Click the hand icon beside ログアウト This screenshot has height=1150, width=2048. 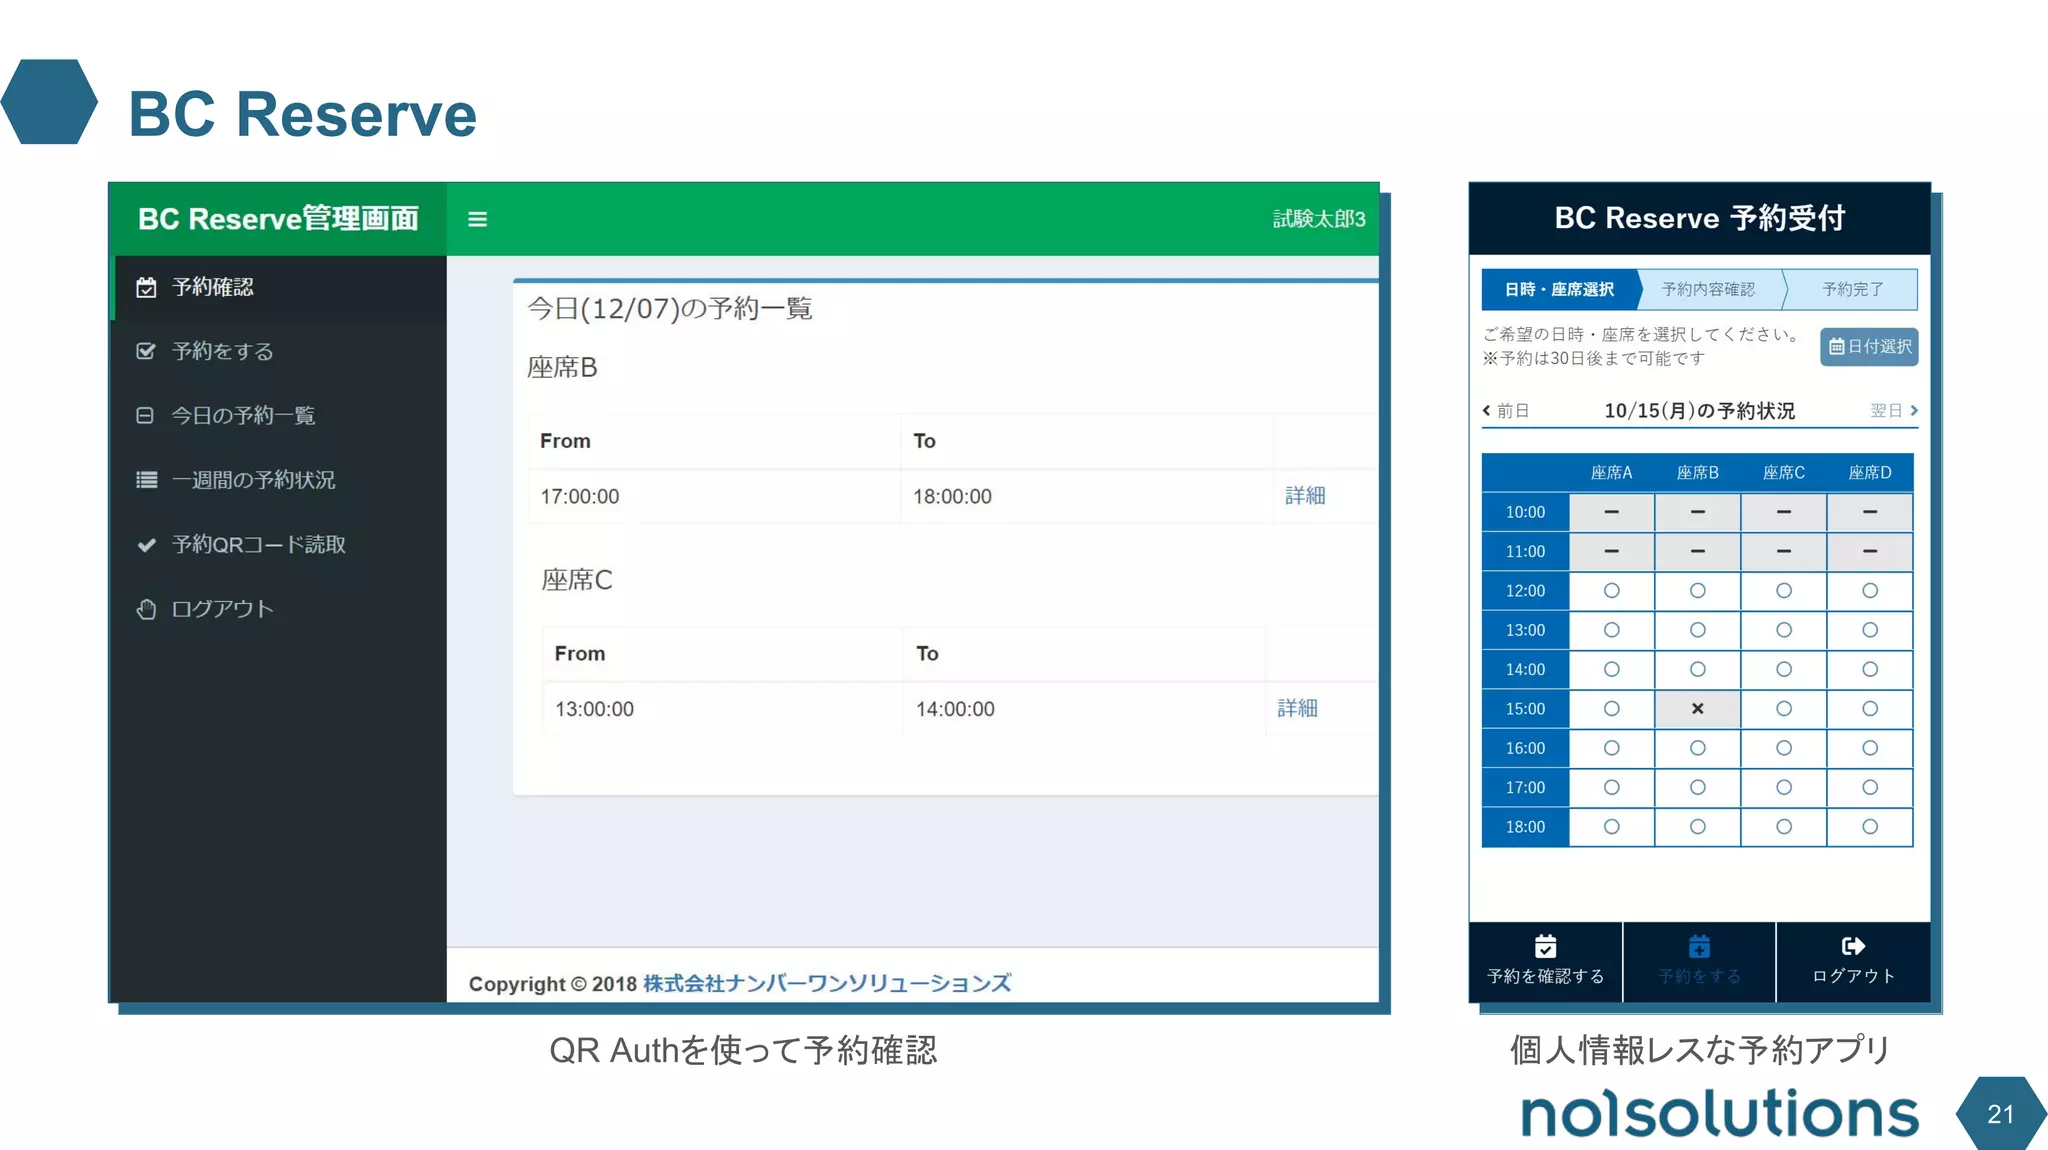[x=146, y=609]
